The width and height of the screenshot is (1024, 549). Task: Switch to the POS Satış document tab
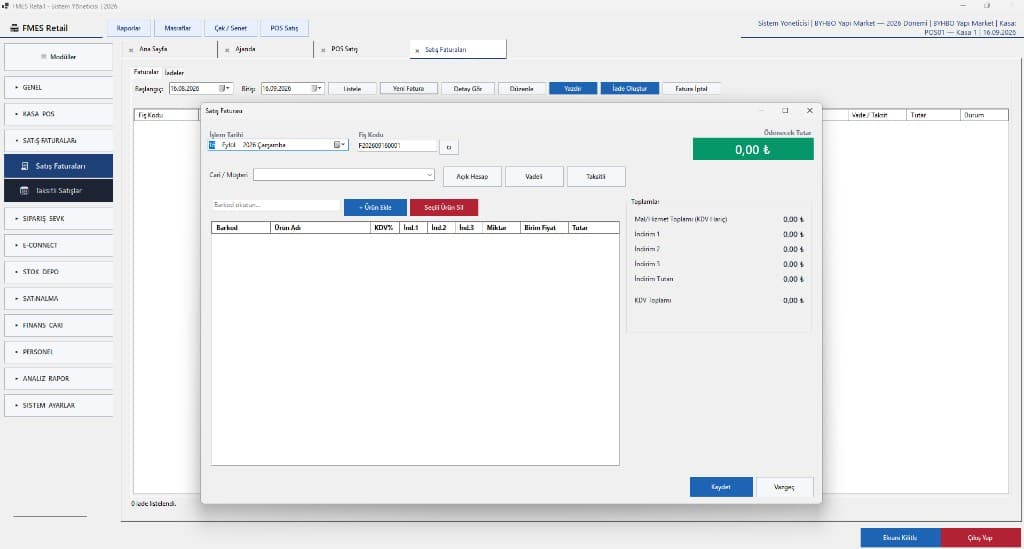tap(344, 49)
